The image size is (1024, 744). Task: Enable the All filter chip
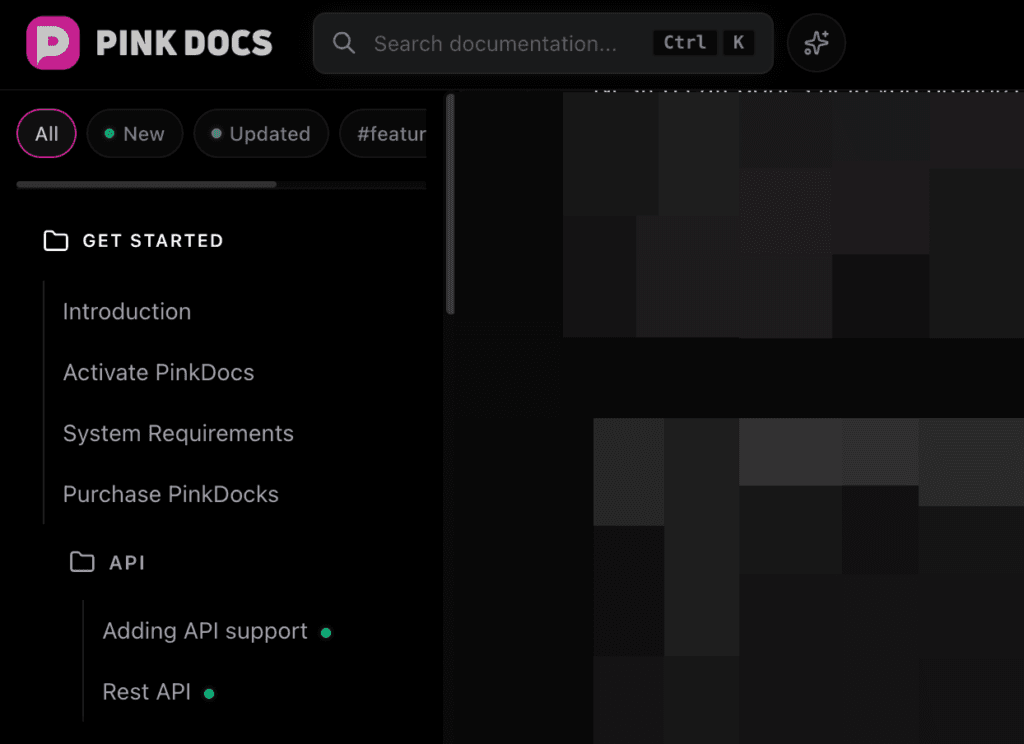point(46,133)
